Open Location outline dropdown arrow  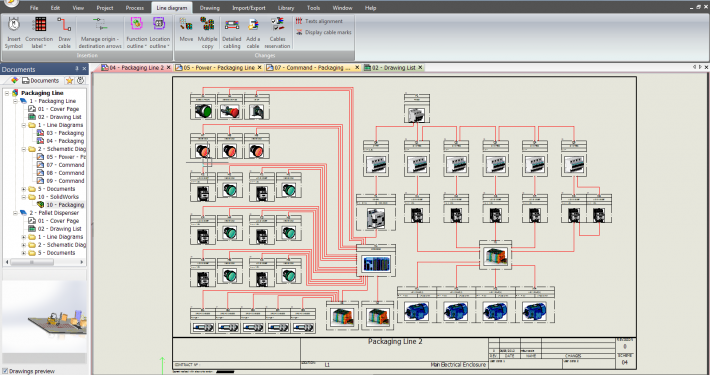pyautogui.click(x=168, y=46)
